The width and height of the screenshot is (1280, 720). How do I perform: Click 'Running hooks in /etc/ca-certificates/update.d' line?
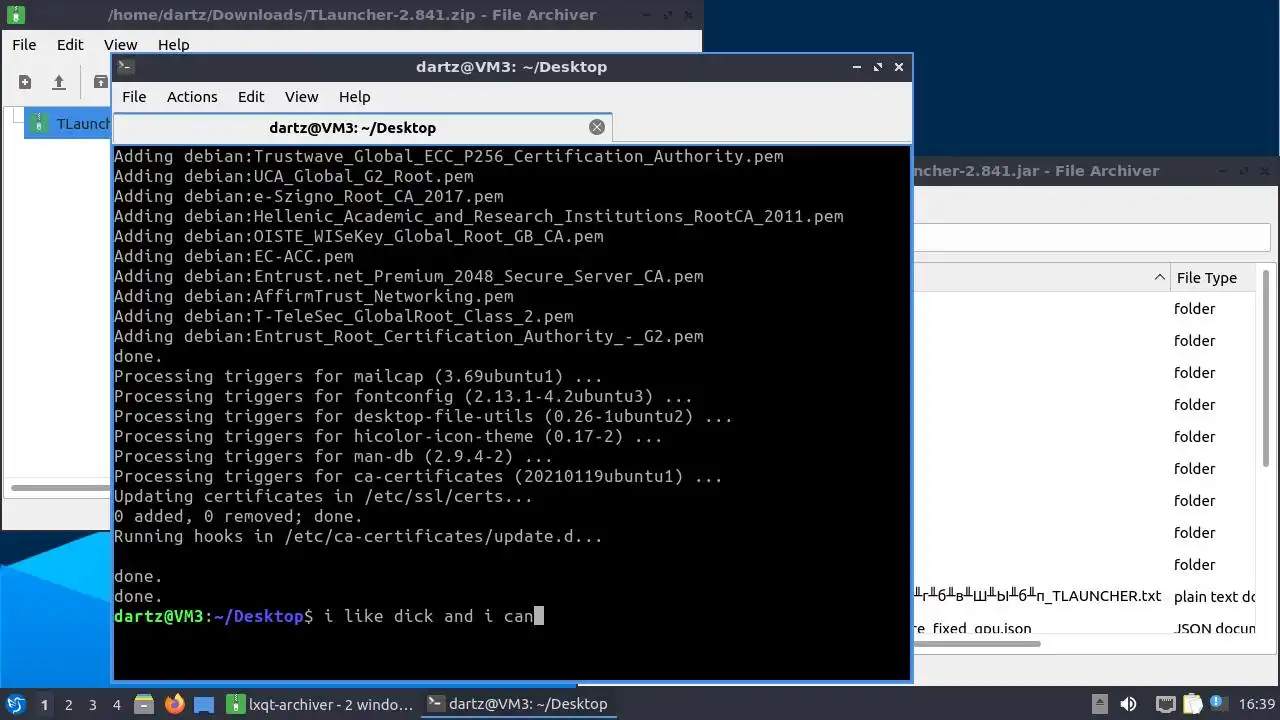click(x=358, y=536)
